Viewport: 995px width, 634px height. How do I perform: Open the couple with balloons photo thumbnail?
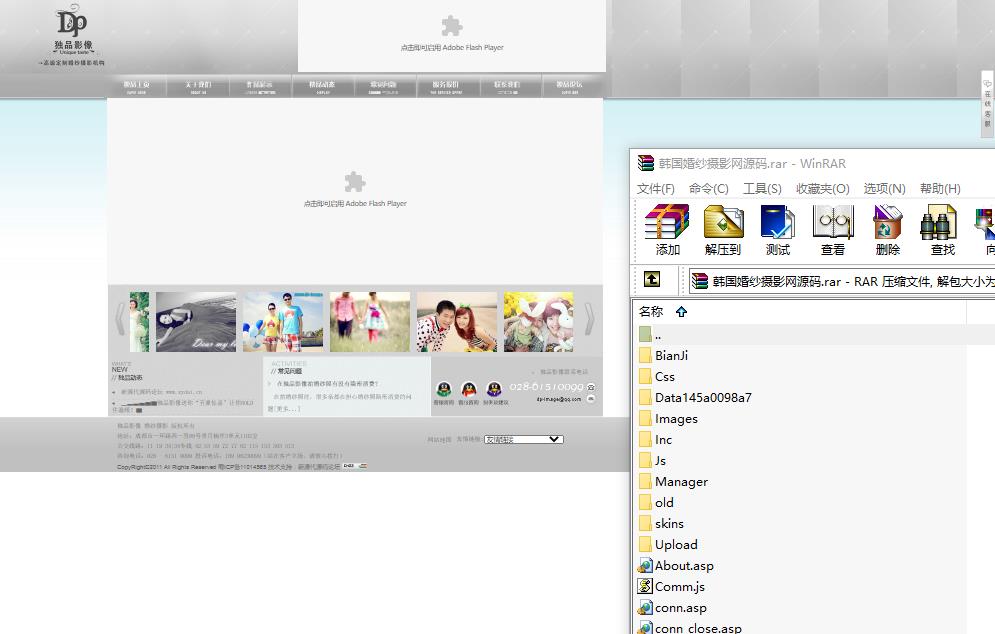click(283, 322)
